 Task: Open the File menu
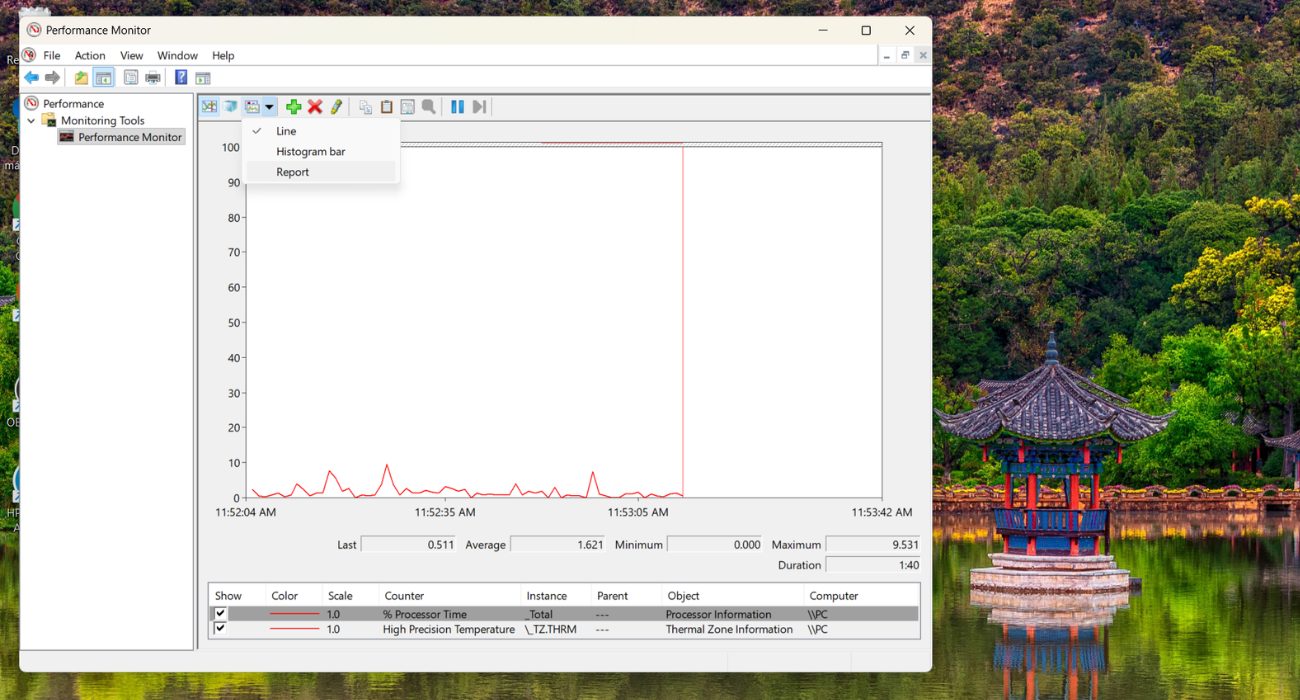pos(52,56)
